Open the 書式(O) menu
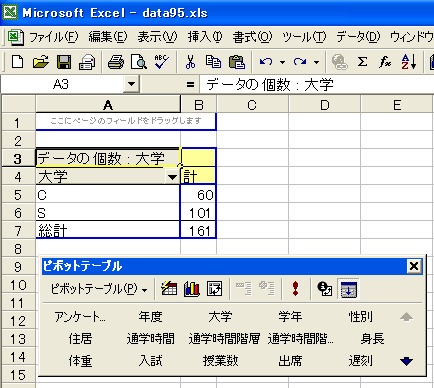This screenshot has width=434, height=388. [x=252, y=37]
